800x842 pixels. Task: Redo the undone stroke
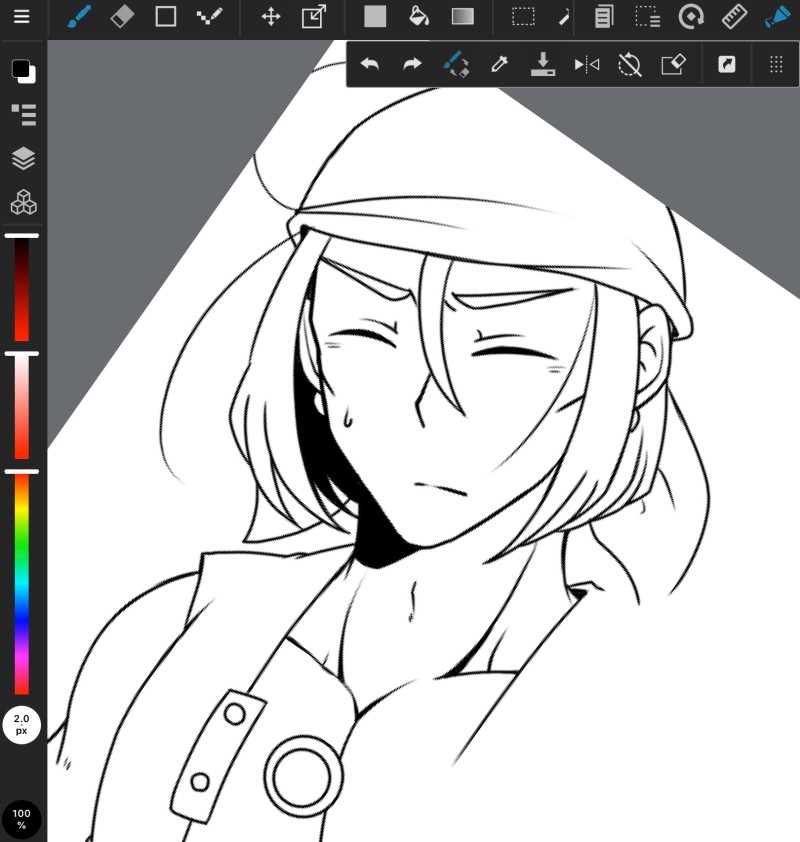(412, 64)
